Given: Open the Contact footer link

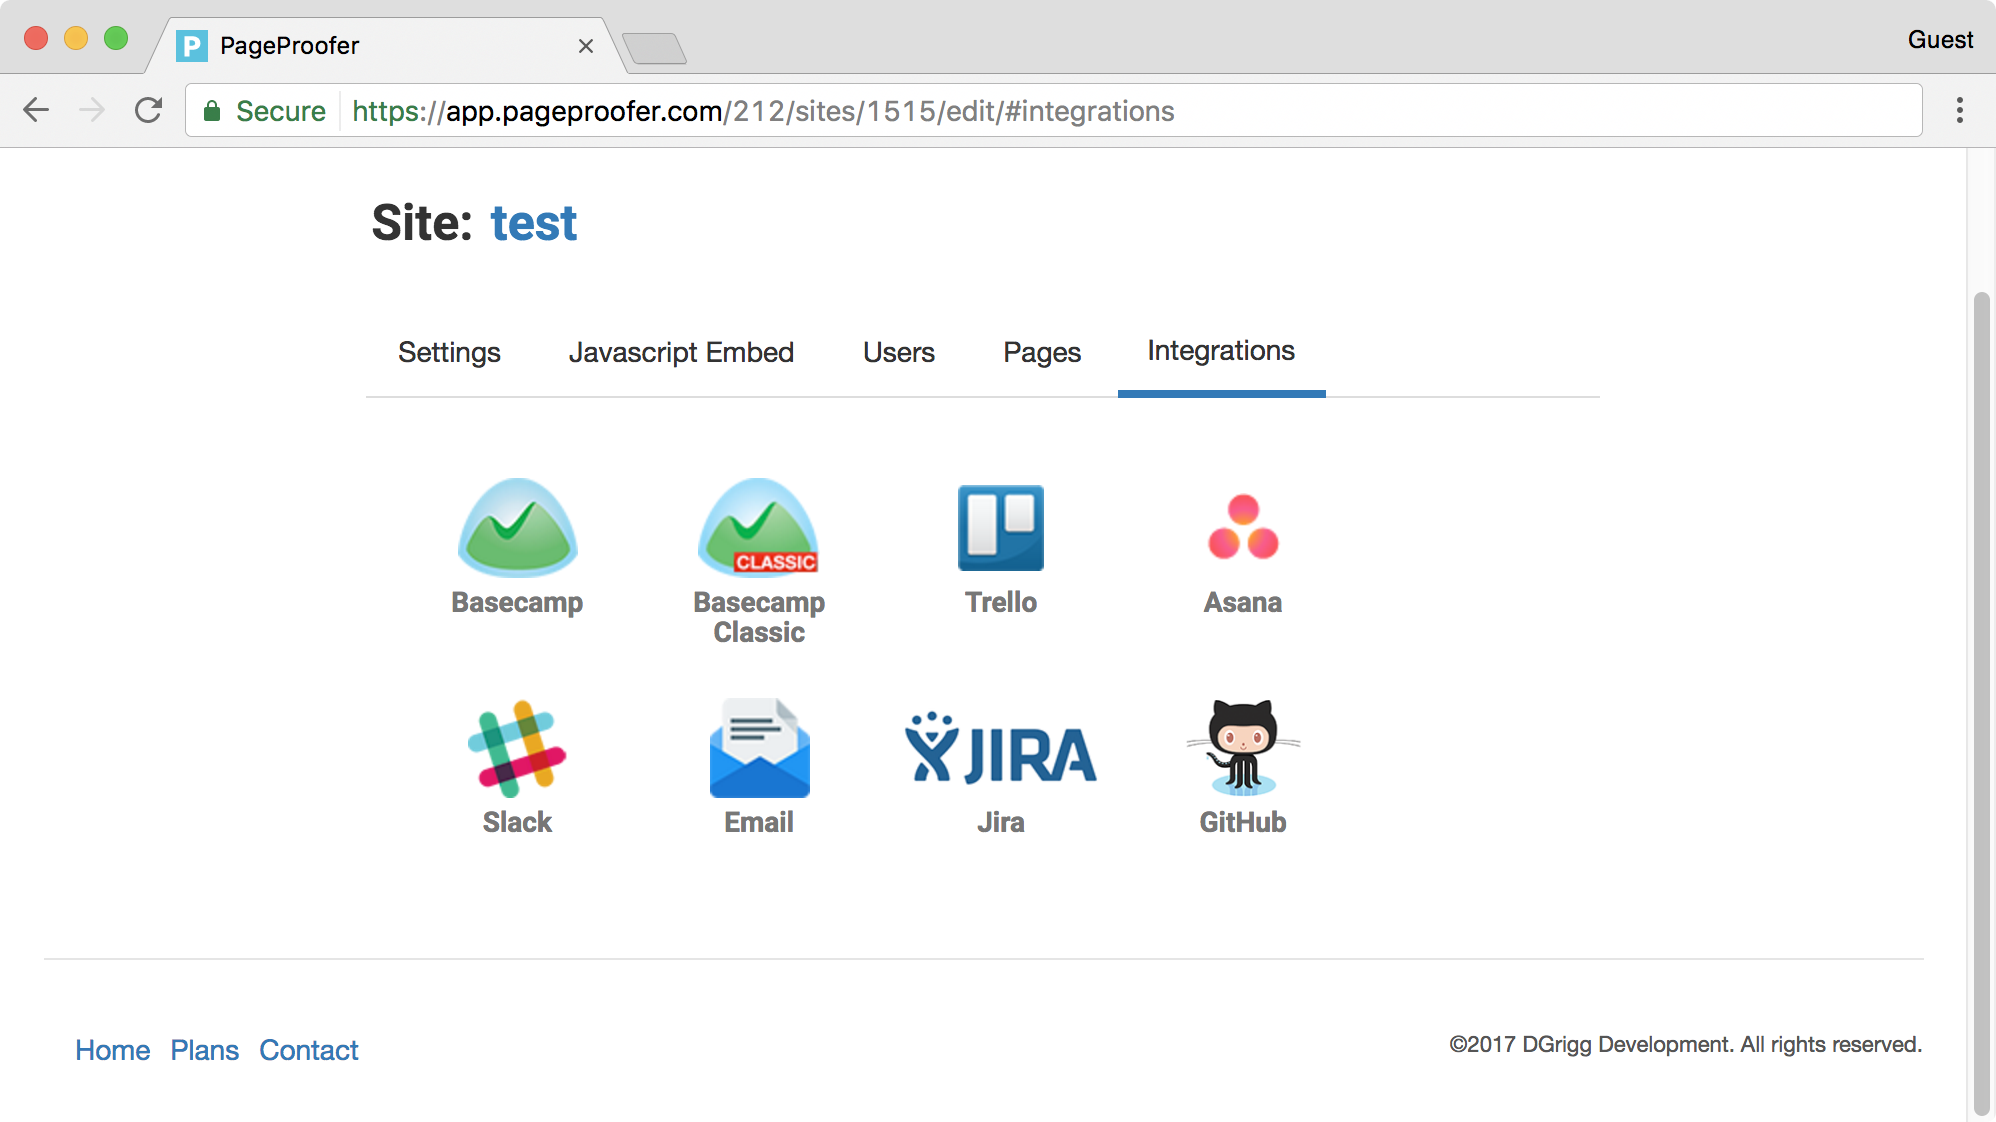Looking at the screenshot, I should [x=308, y=1050].
